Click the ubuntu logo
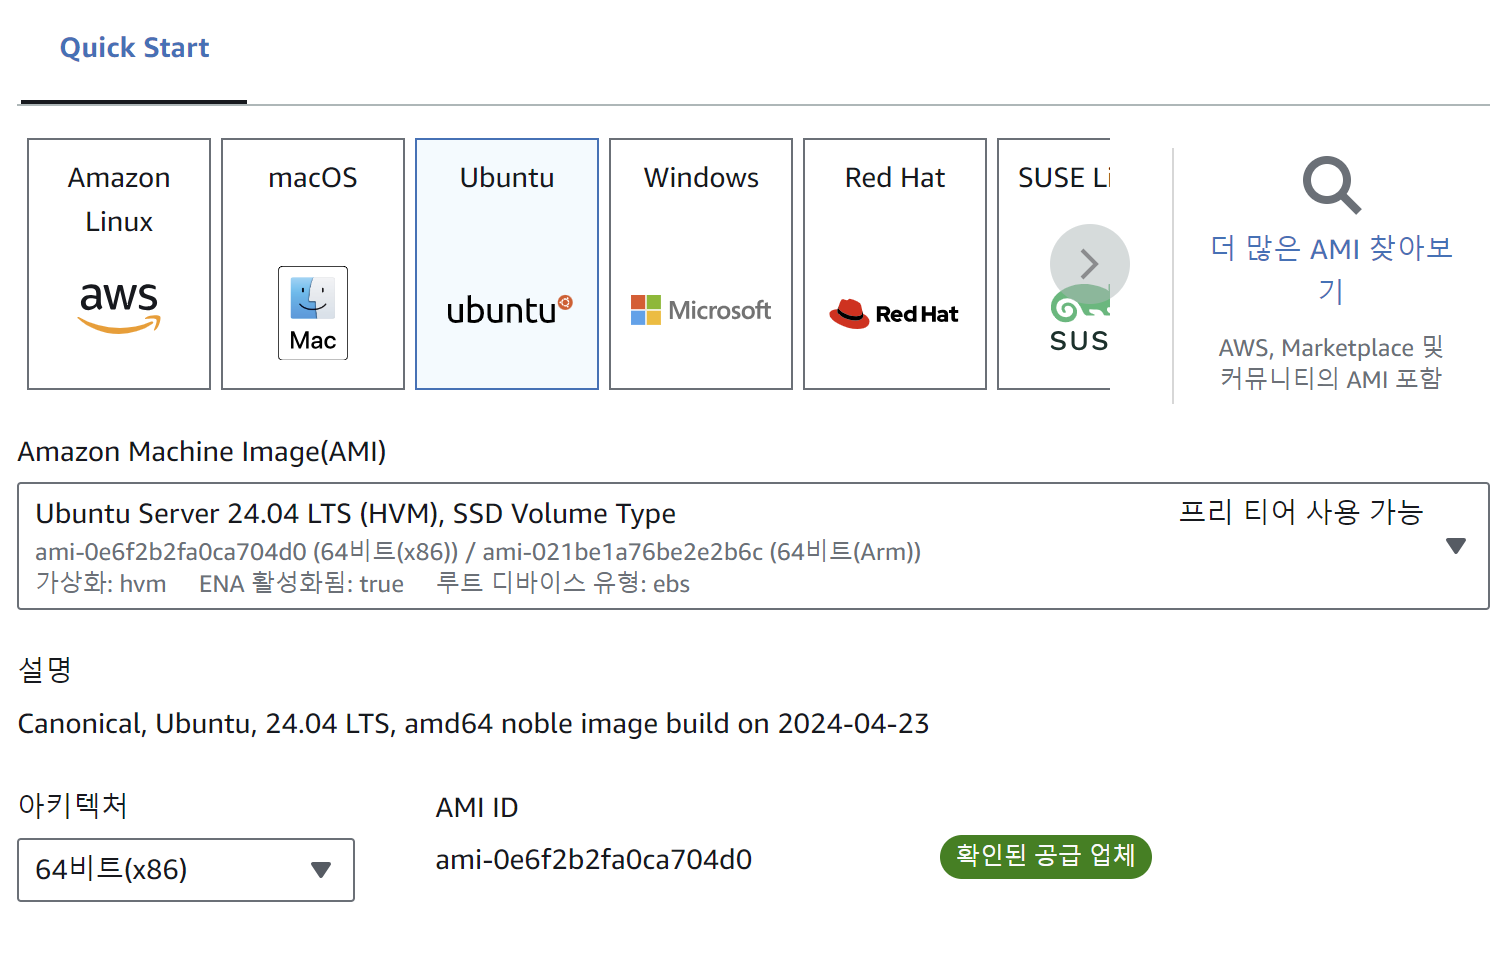The image size is (1511, 954). (x=510, y=310)
